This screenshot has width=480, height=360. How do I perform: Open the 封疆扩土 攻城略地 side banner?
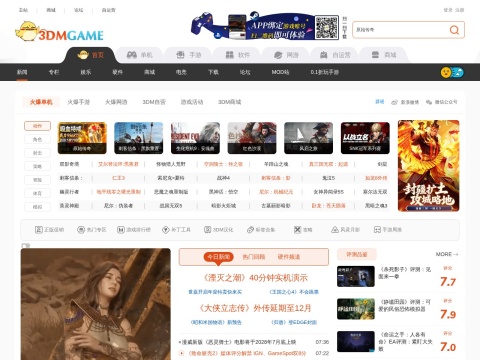(429, 166)
